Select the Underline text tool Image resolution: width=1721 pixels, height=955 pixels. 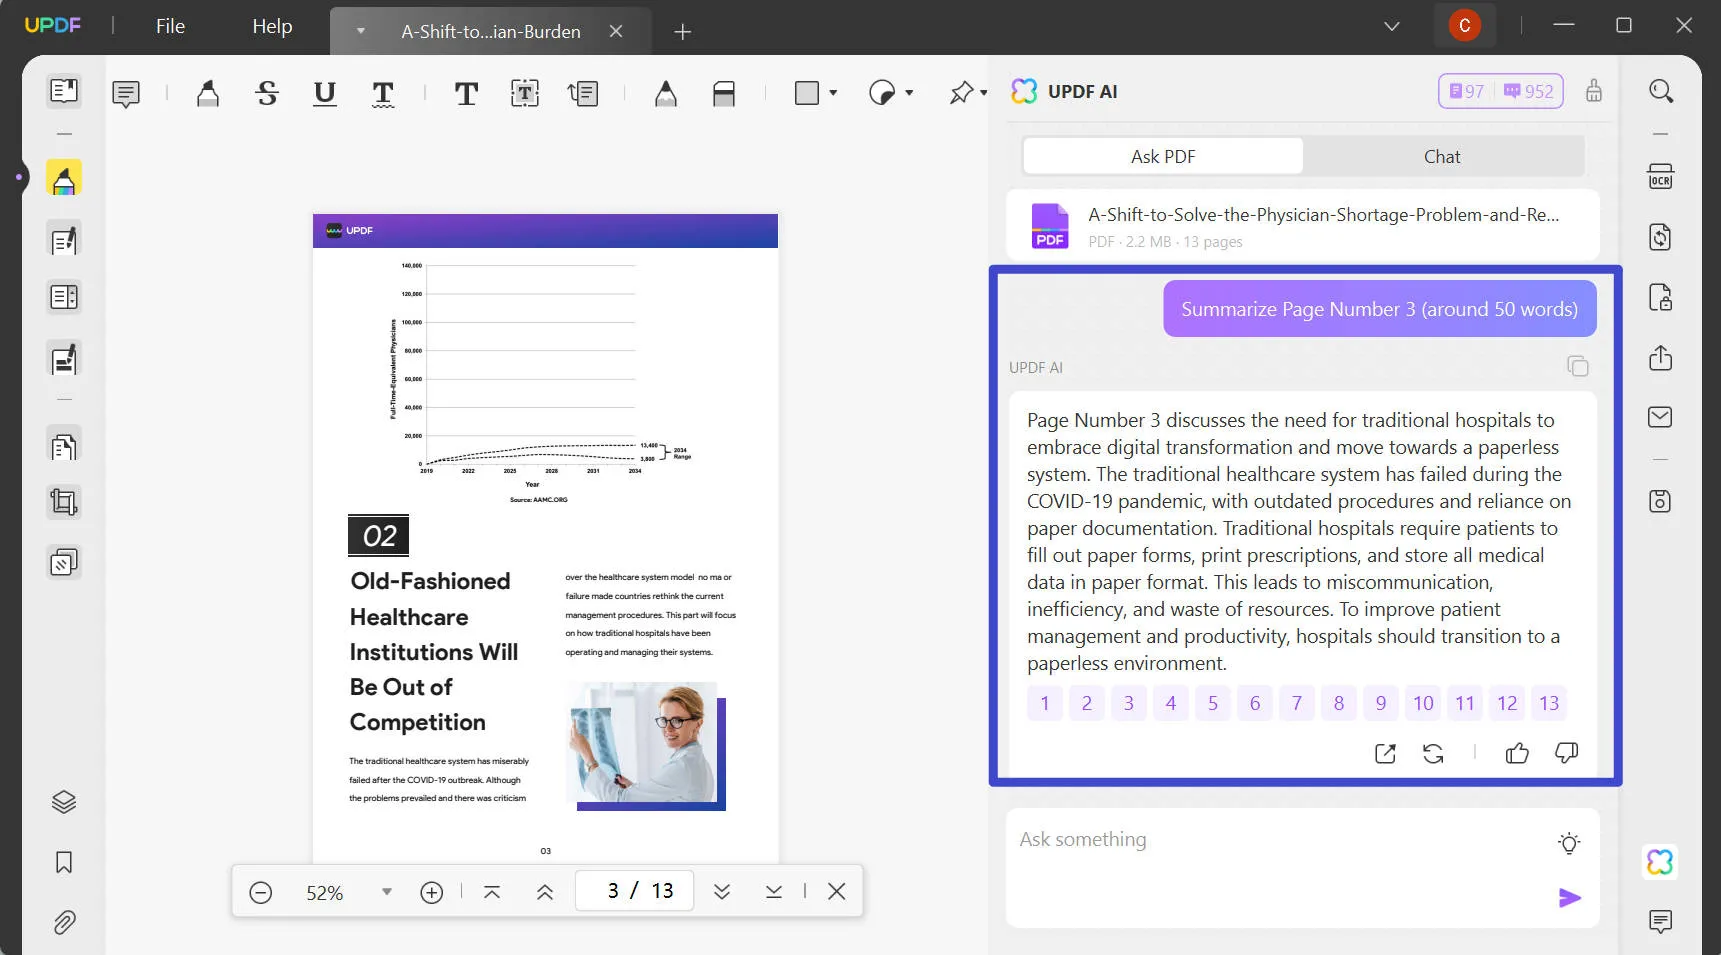pos(325,94)
